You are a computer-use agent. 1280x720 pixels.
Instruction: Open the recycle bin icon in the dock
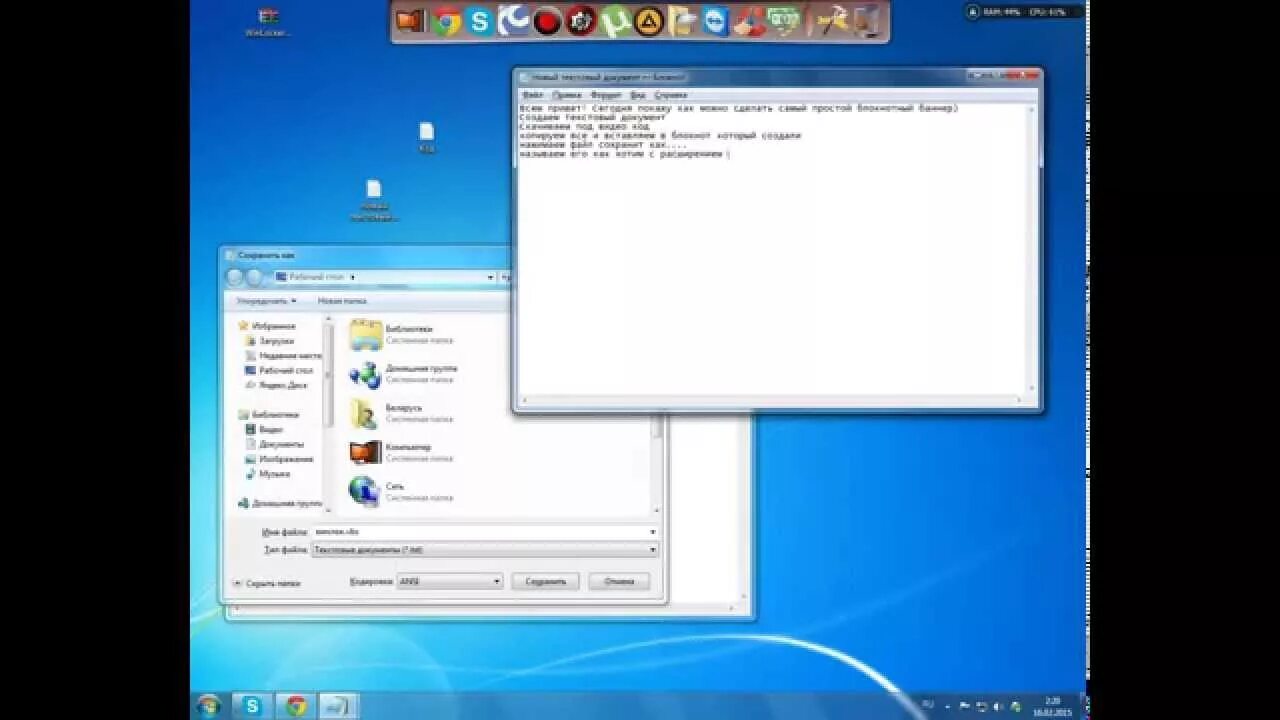[868, 21]
